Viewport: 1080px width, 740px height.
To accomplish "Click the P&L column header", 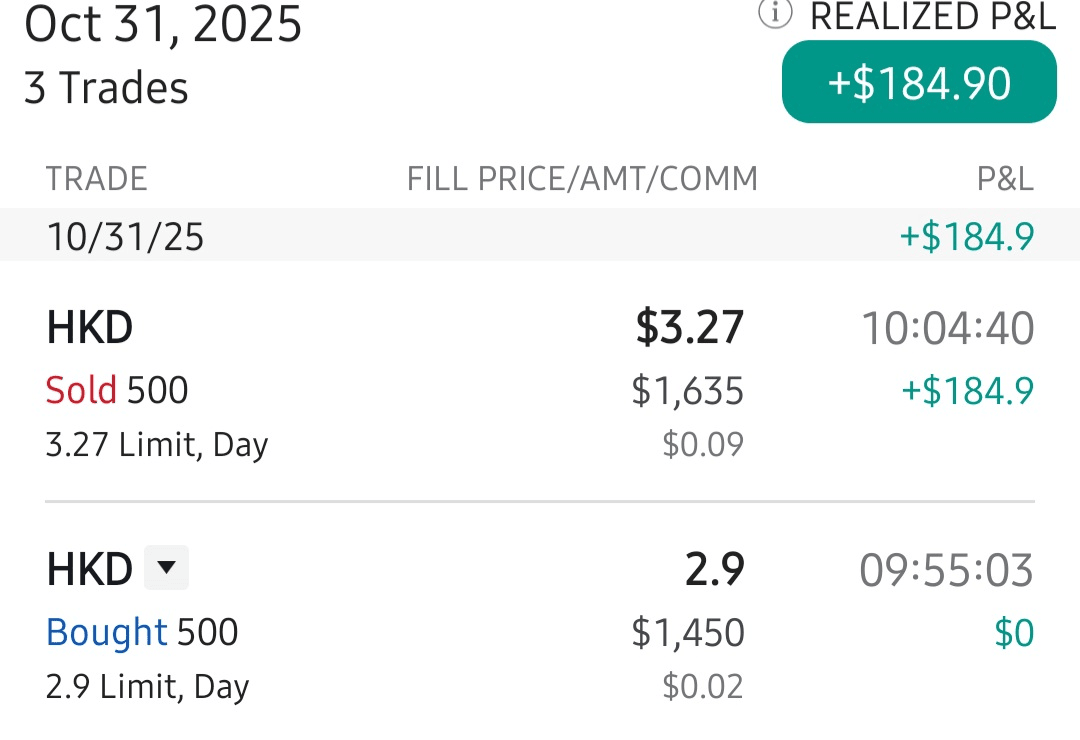I will tap(1005, 179).
